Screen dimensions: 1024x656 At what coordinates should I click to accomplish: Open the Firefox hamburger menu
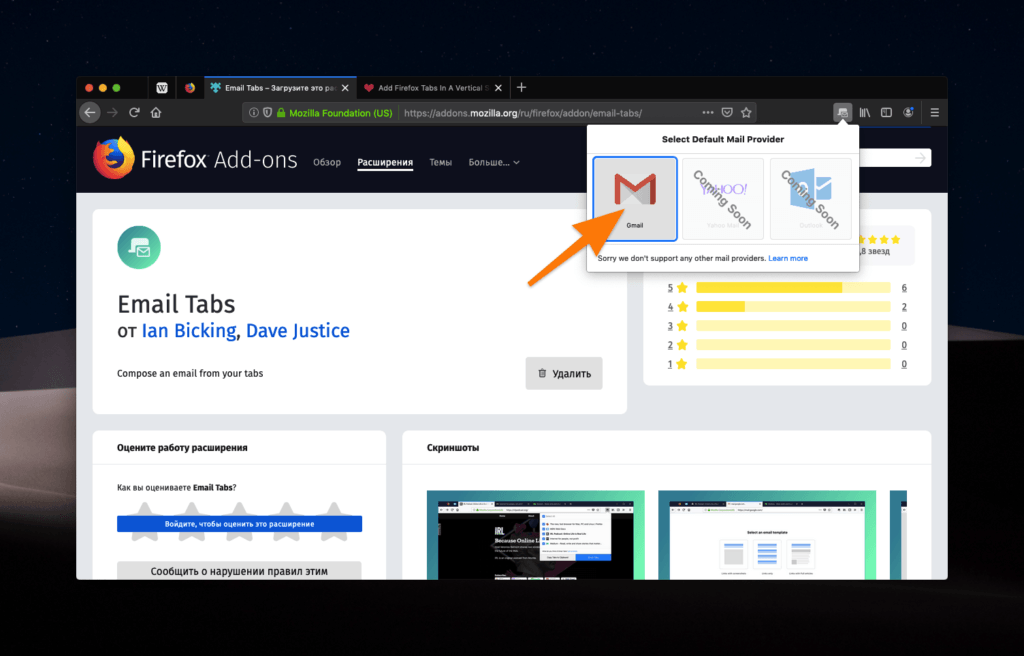(x=935, y=112)
